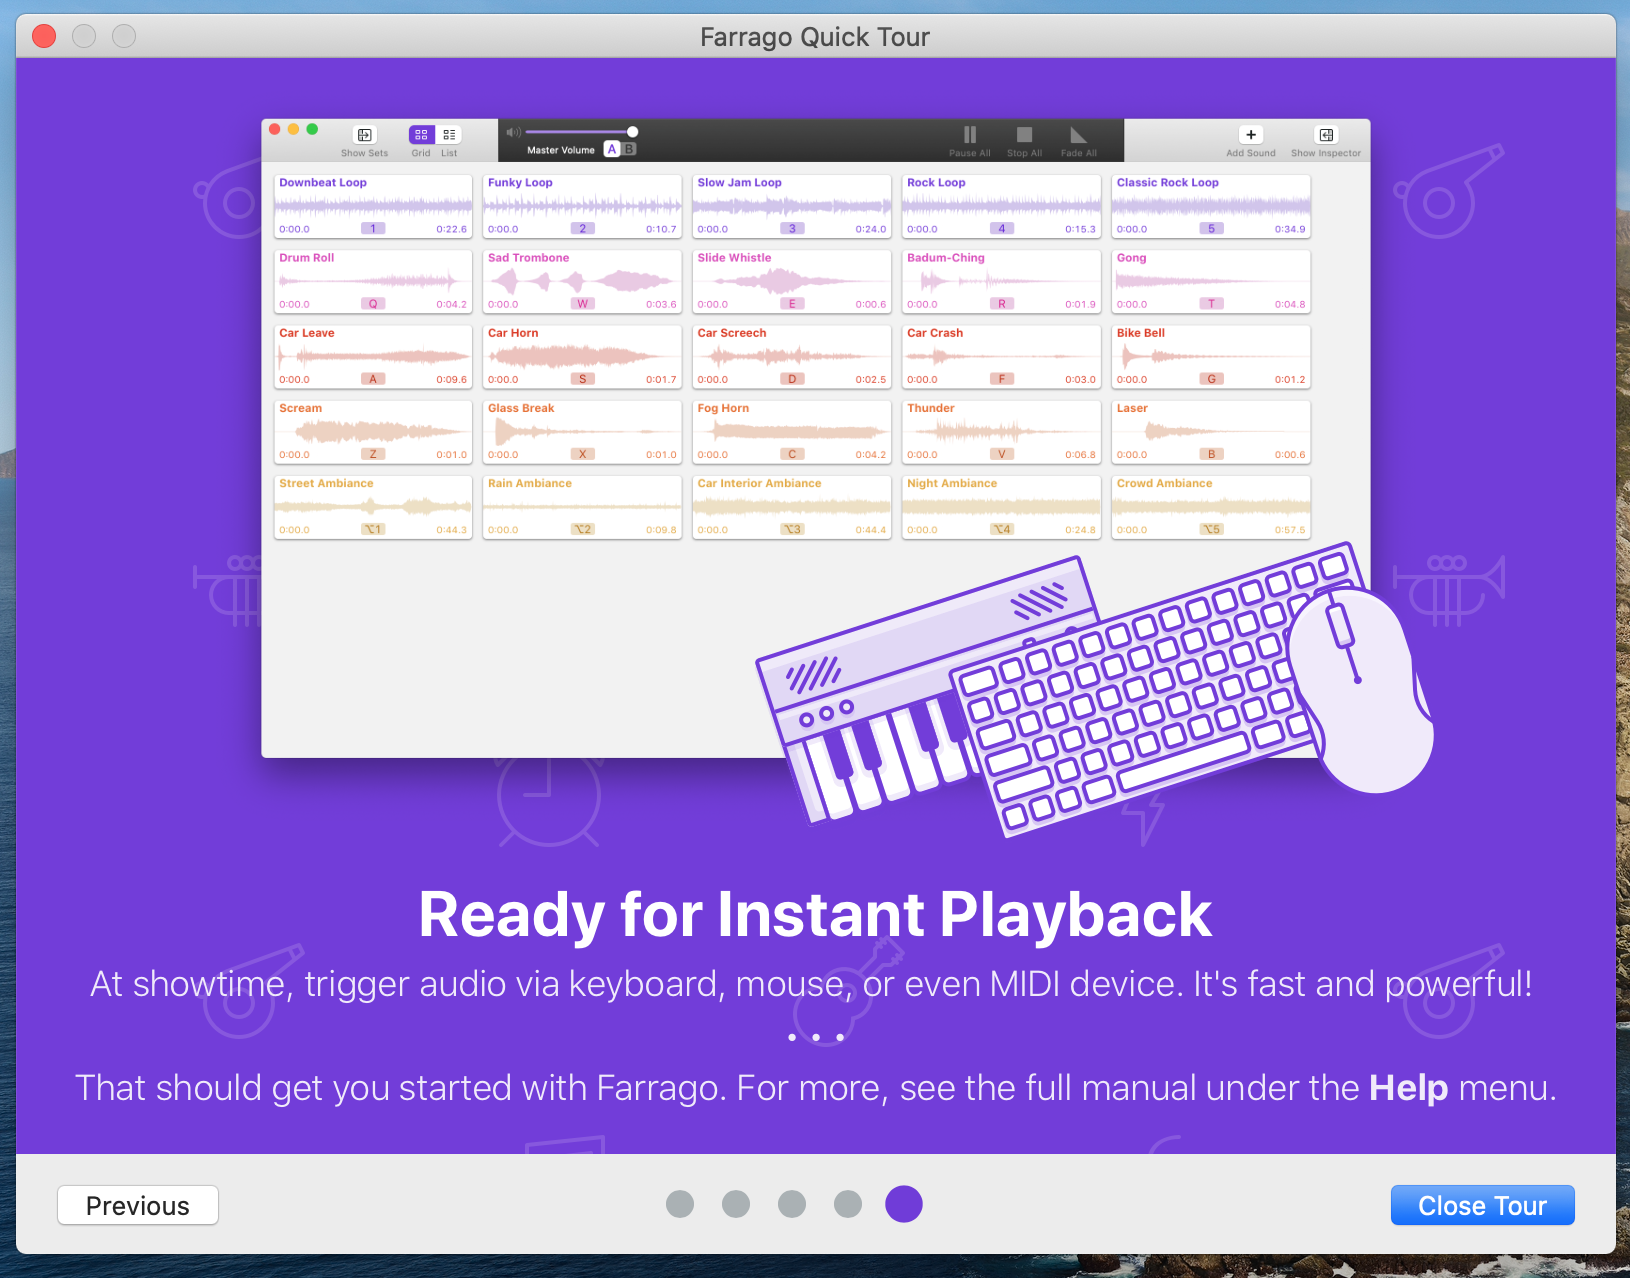The height and width of the screenshot is (1278, 1630).
Task: Jump to the second tour page dot
Action: coord(736,1204)
